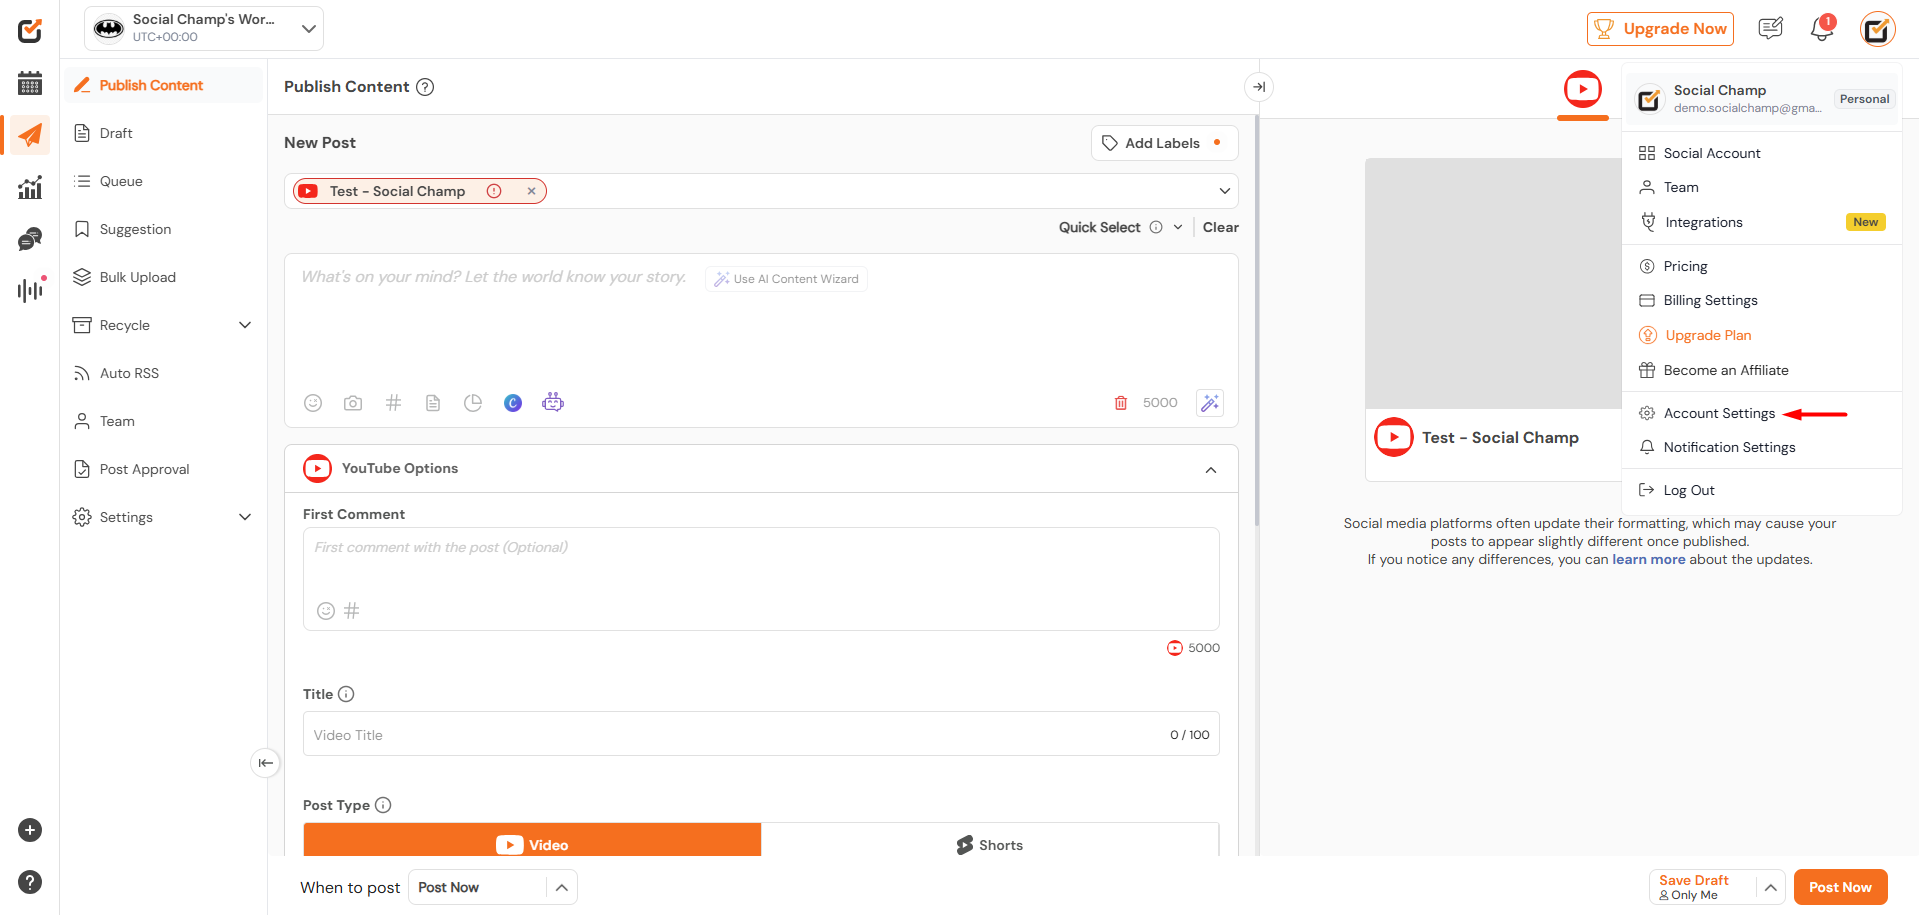Open Billing Settings in profile menu
The height and width of the screenshot is (915, 1919).
[x=1710, y=300]
